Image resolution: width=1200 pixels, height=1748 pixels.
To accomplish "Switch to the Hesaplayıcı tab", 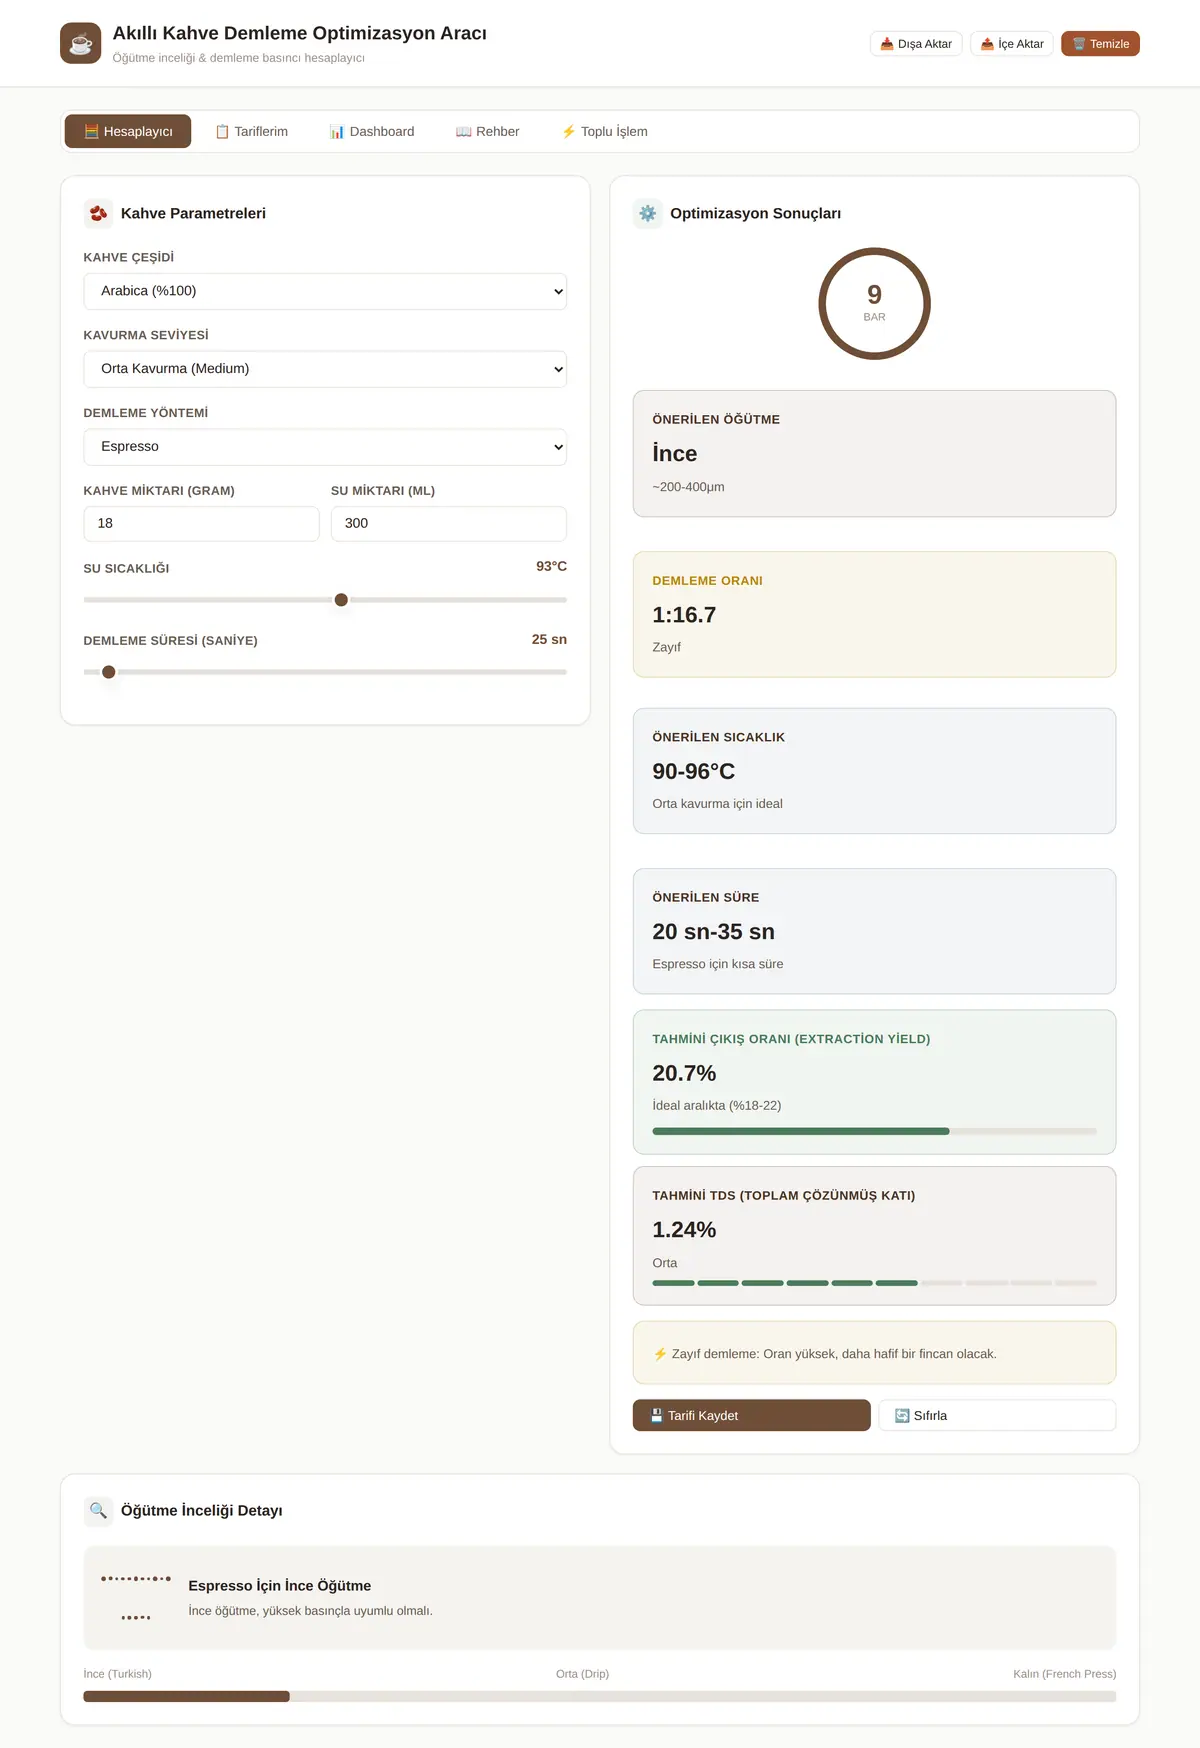I will pos(128,131).
